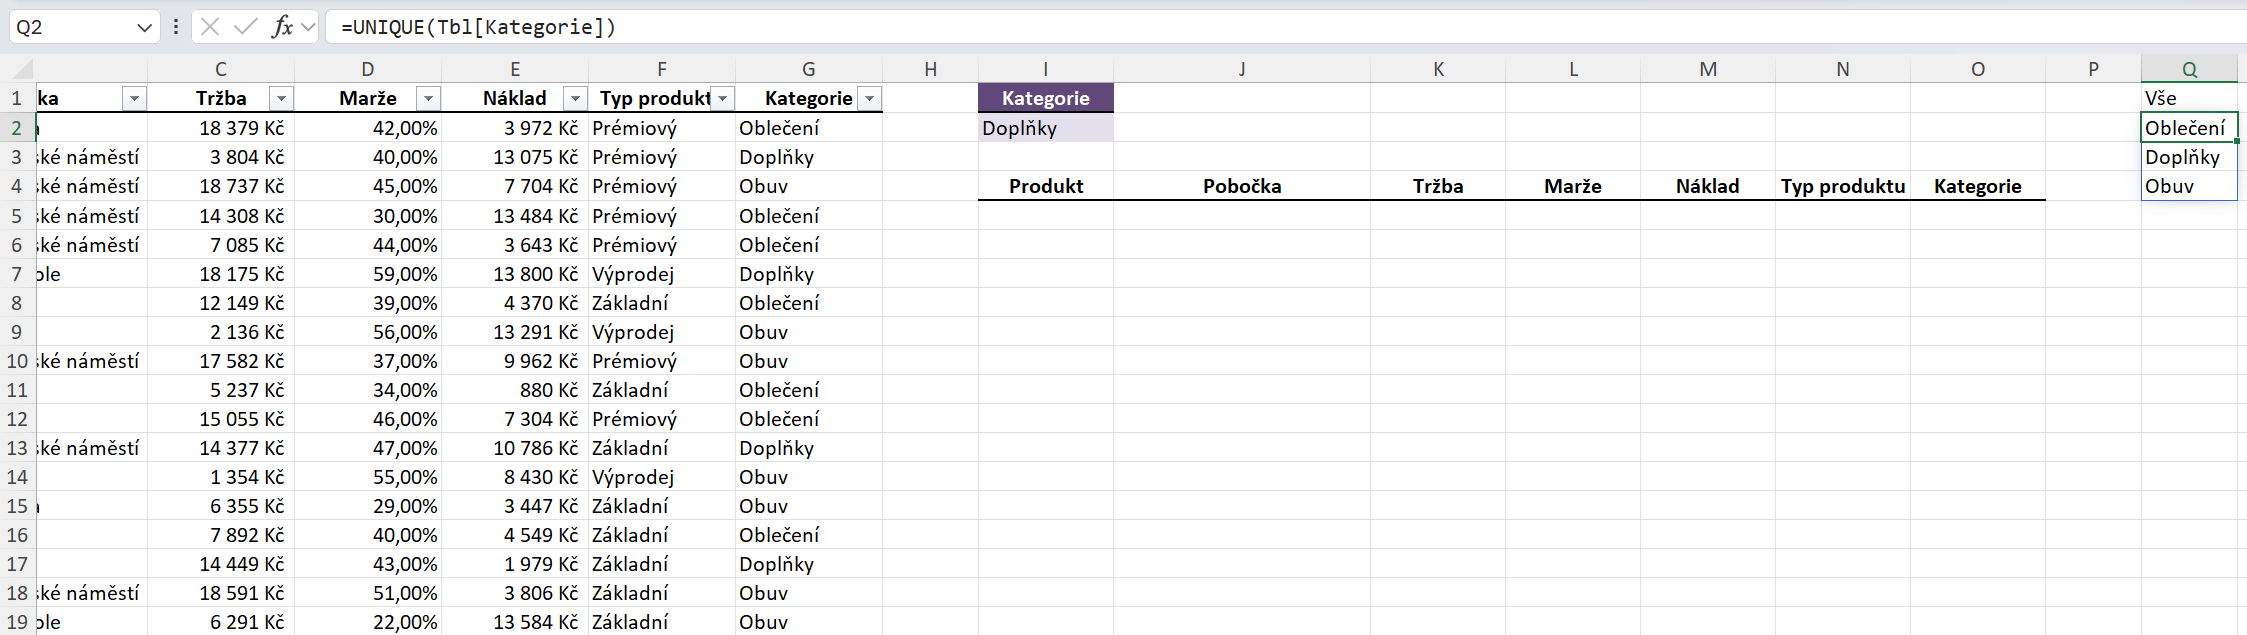
Task: Select column H header
Action: tap(930, 69)
